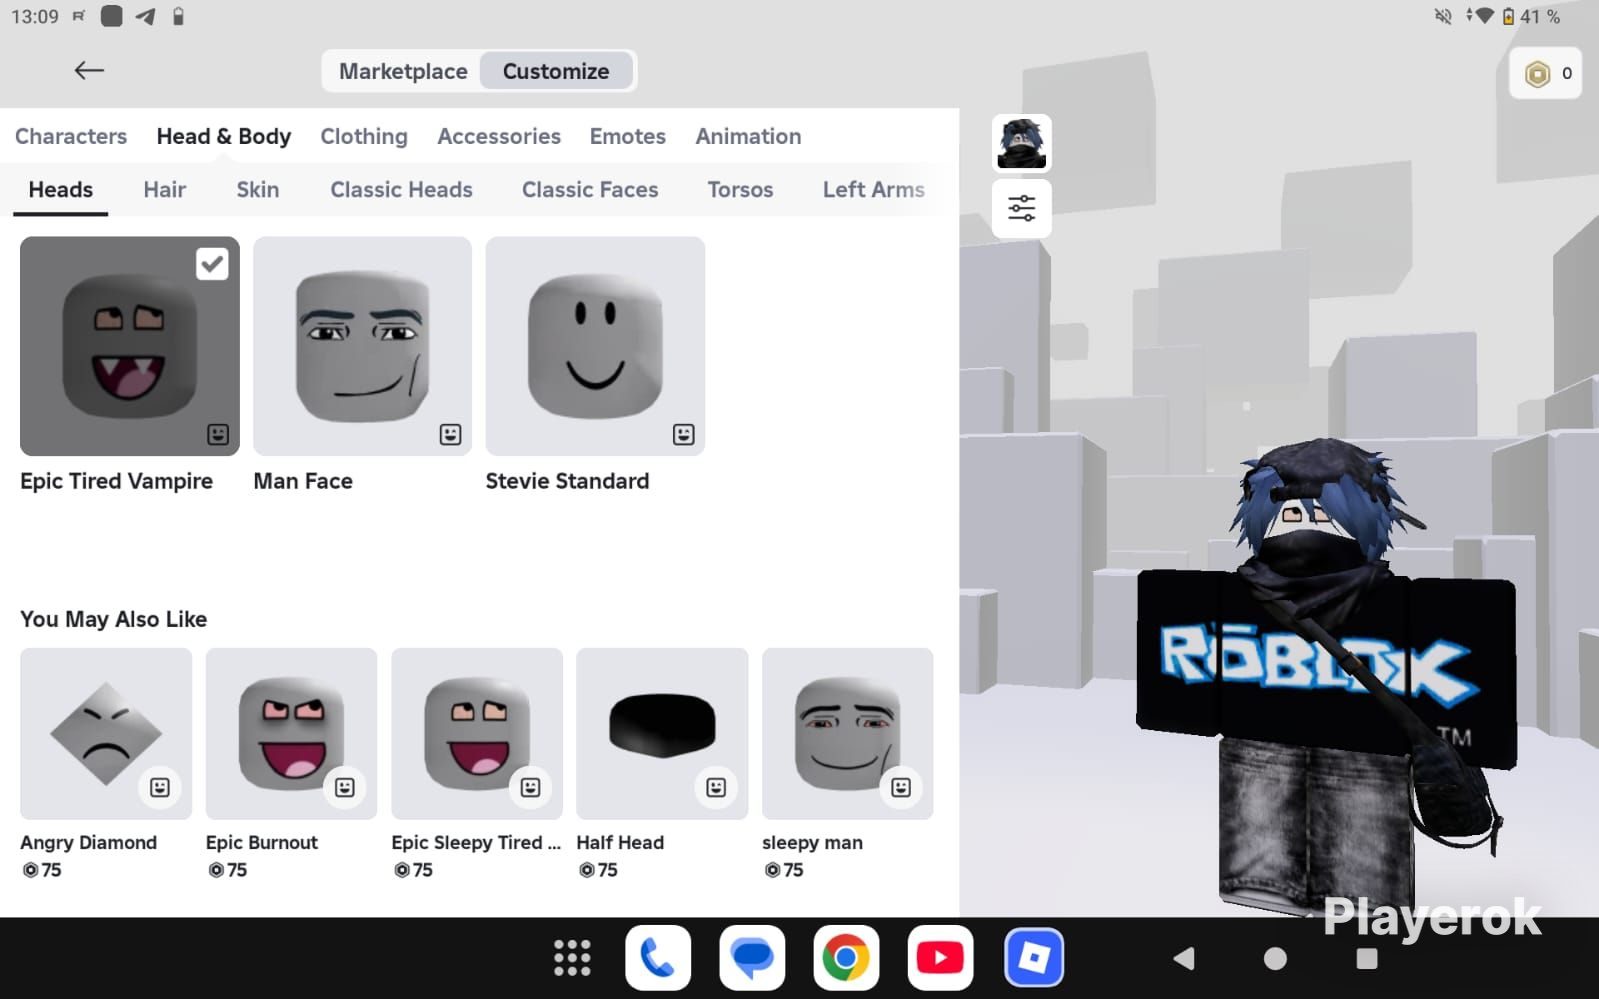The width and height of the screenshot is (1599, 999).
Task: Click the 75 Robux price under Angry Diamond
Action: pos(42,870)
